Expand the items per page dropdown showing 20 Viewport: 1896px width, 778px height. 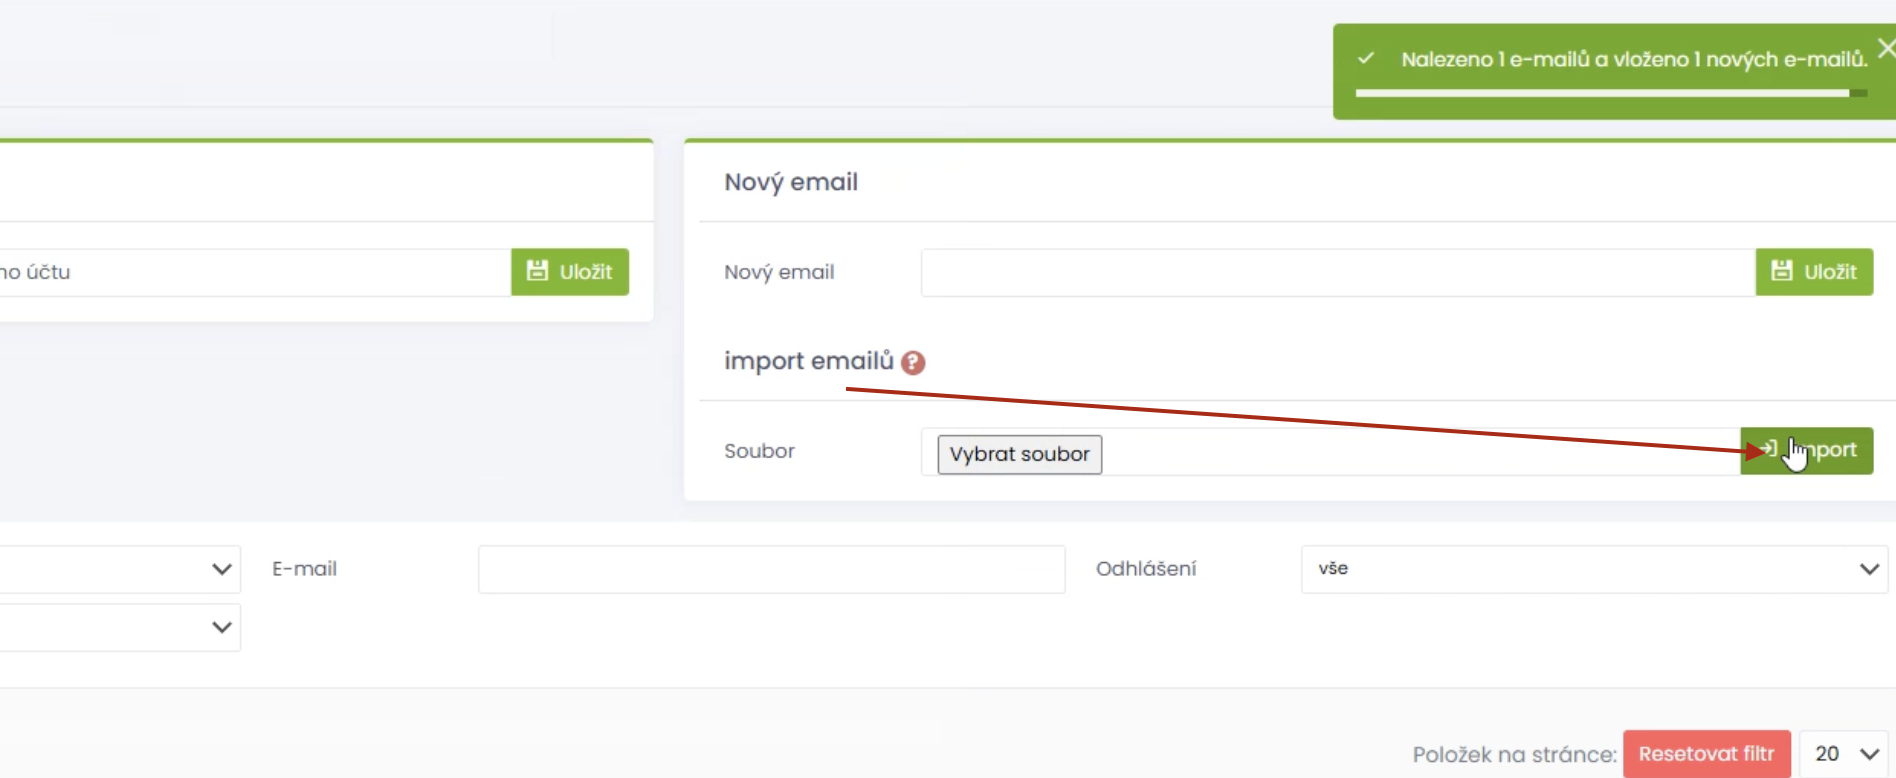1843,754
